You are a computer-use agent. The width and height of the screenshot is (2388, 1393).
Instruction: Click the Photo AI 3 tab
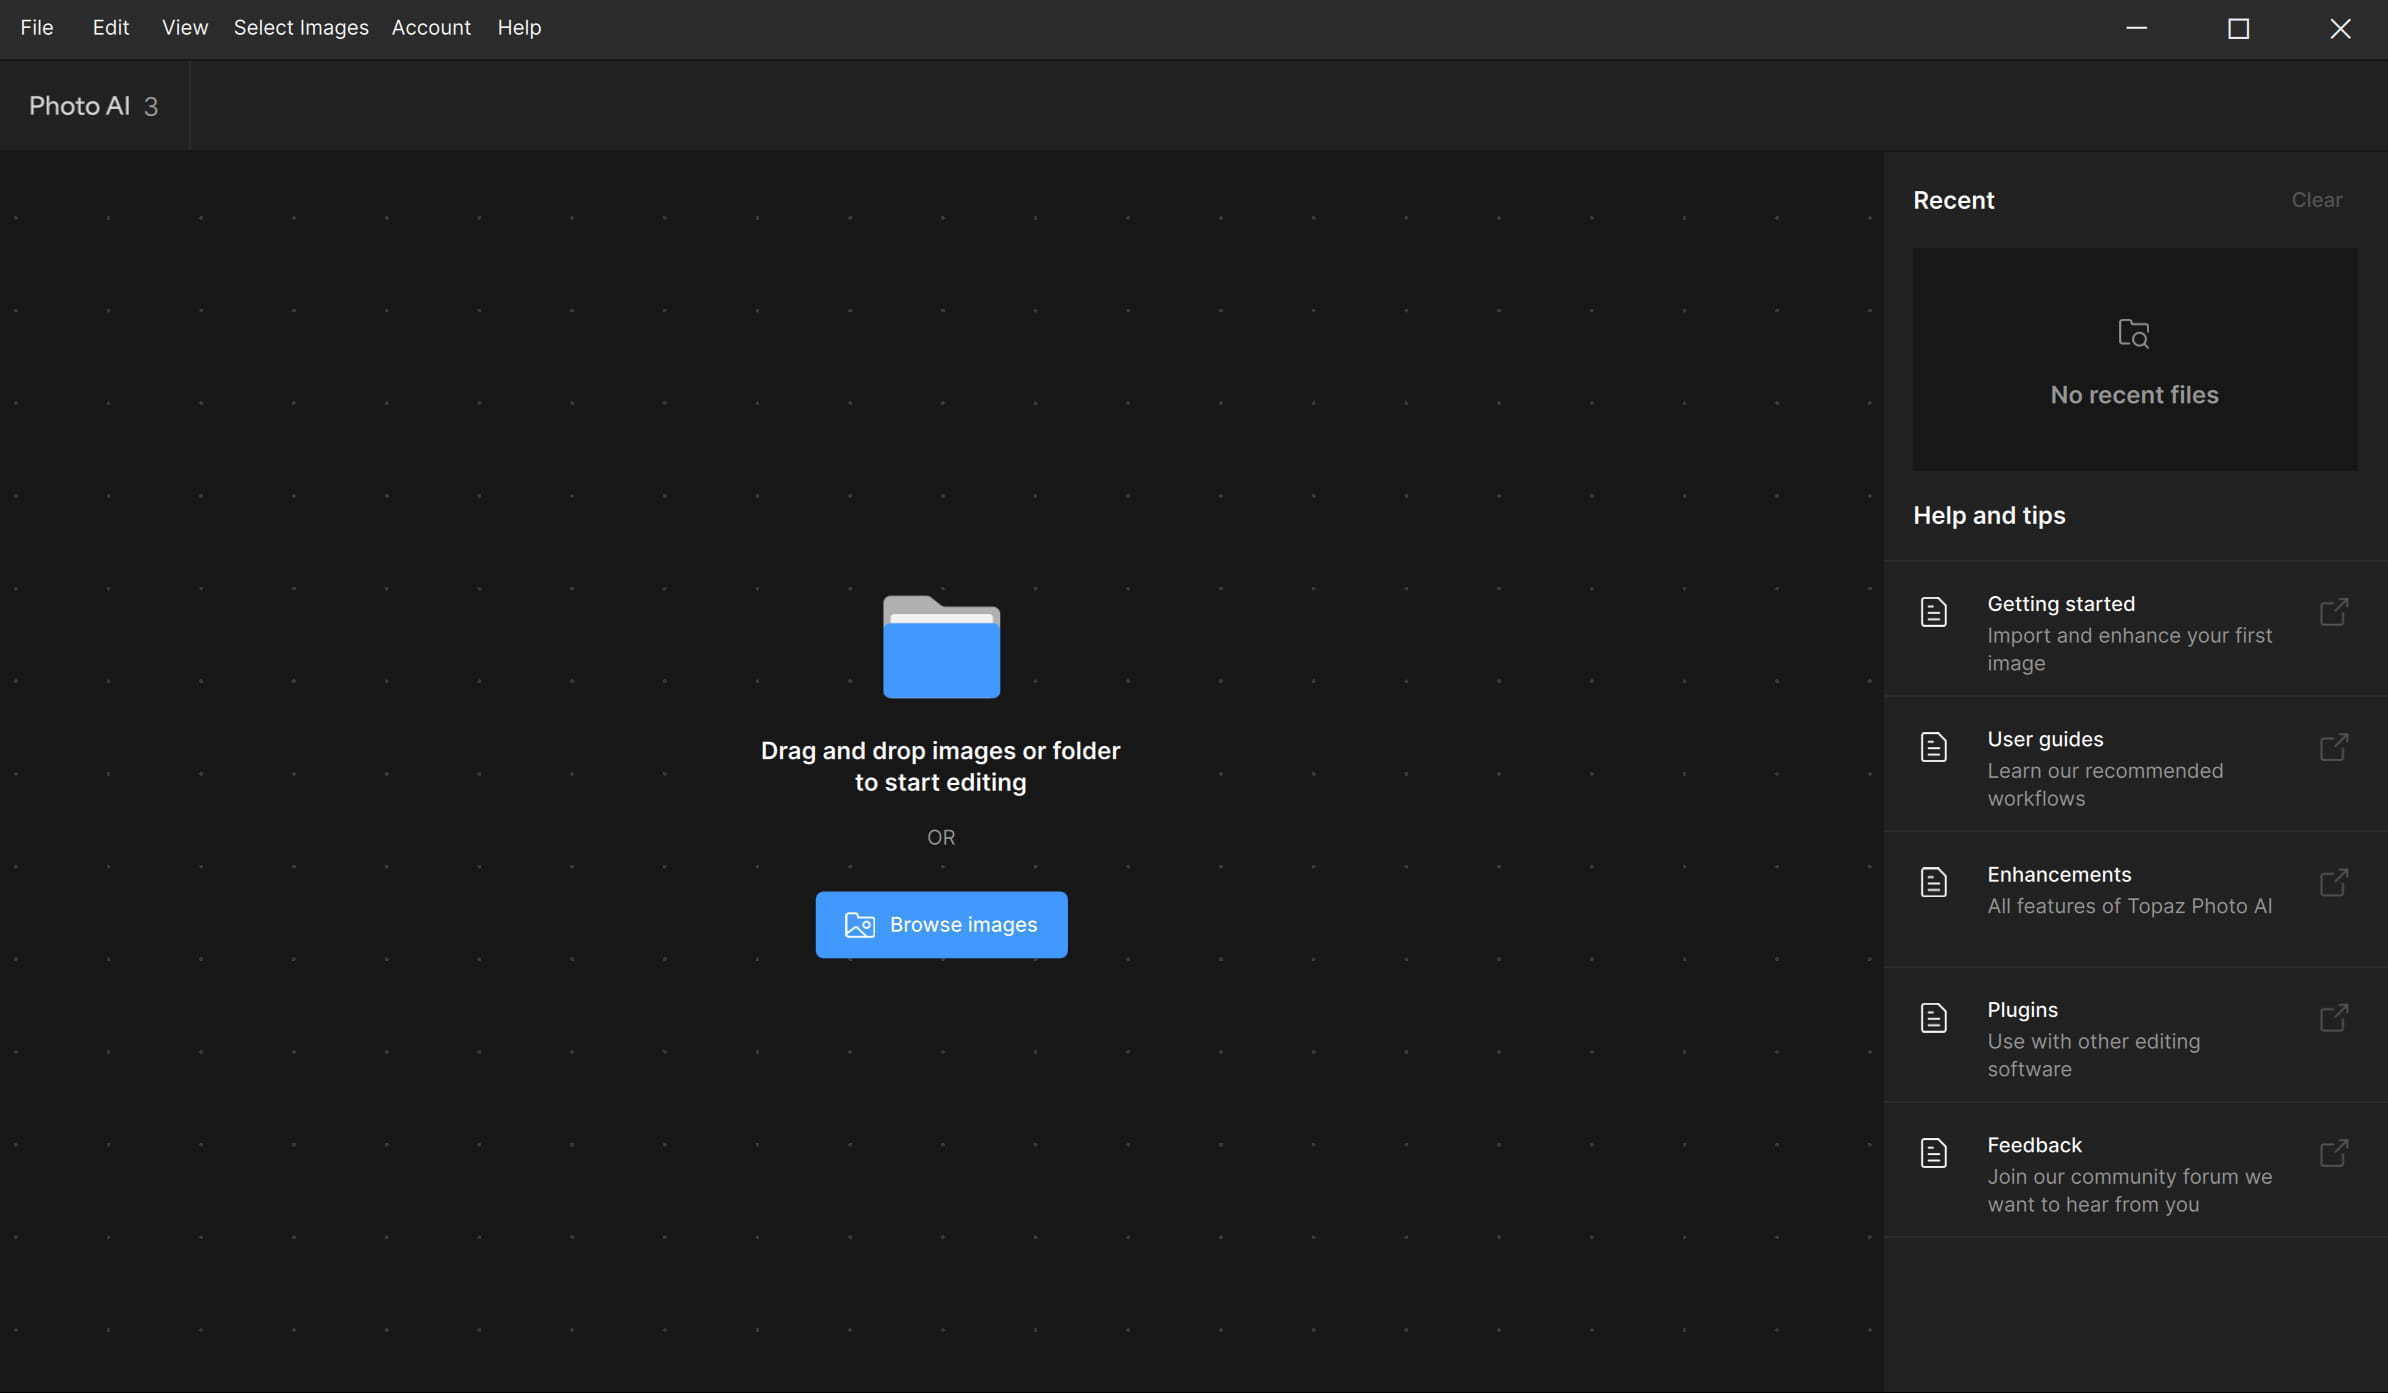coord(94,106)
